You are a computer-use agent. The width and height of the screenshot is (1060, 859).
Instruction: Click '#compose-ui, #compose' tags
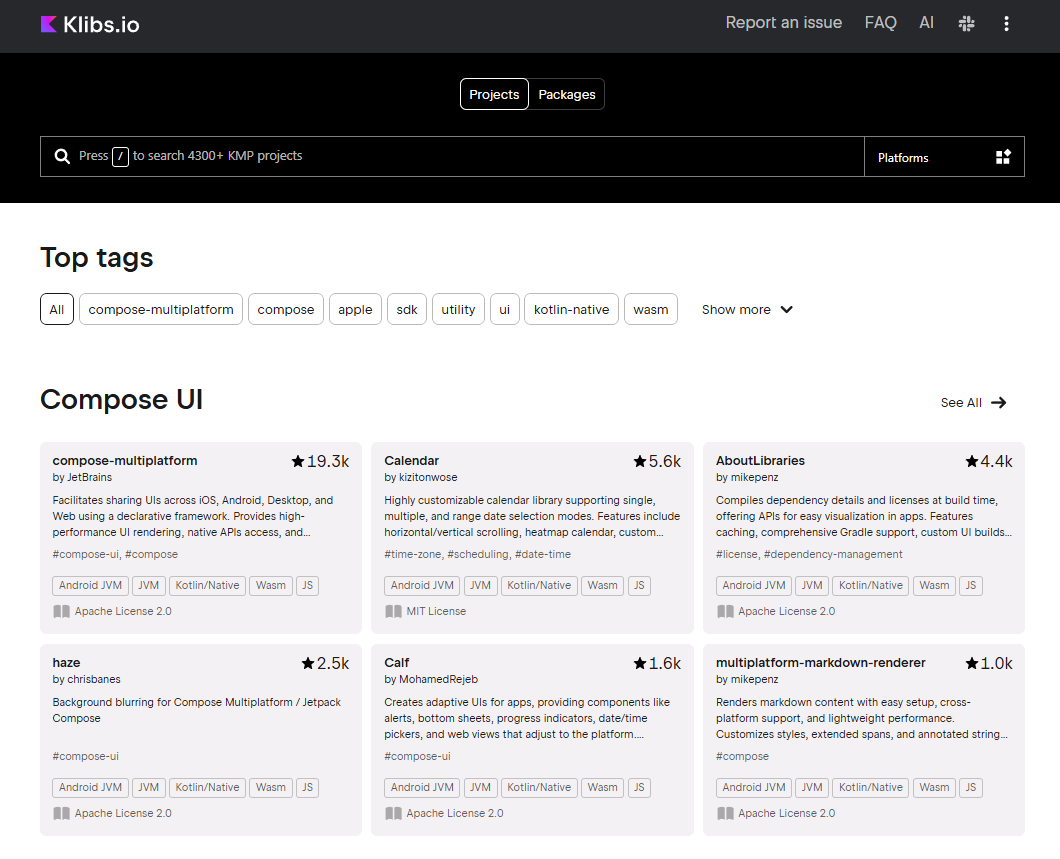pyautogui.click(x=115, y=555)
